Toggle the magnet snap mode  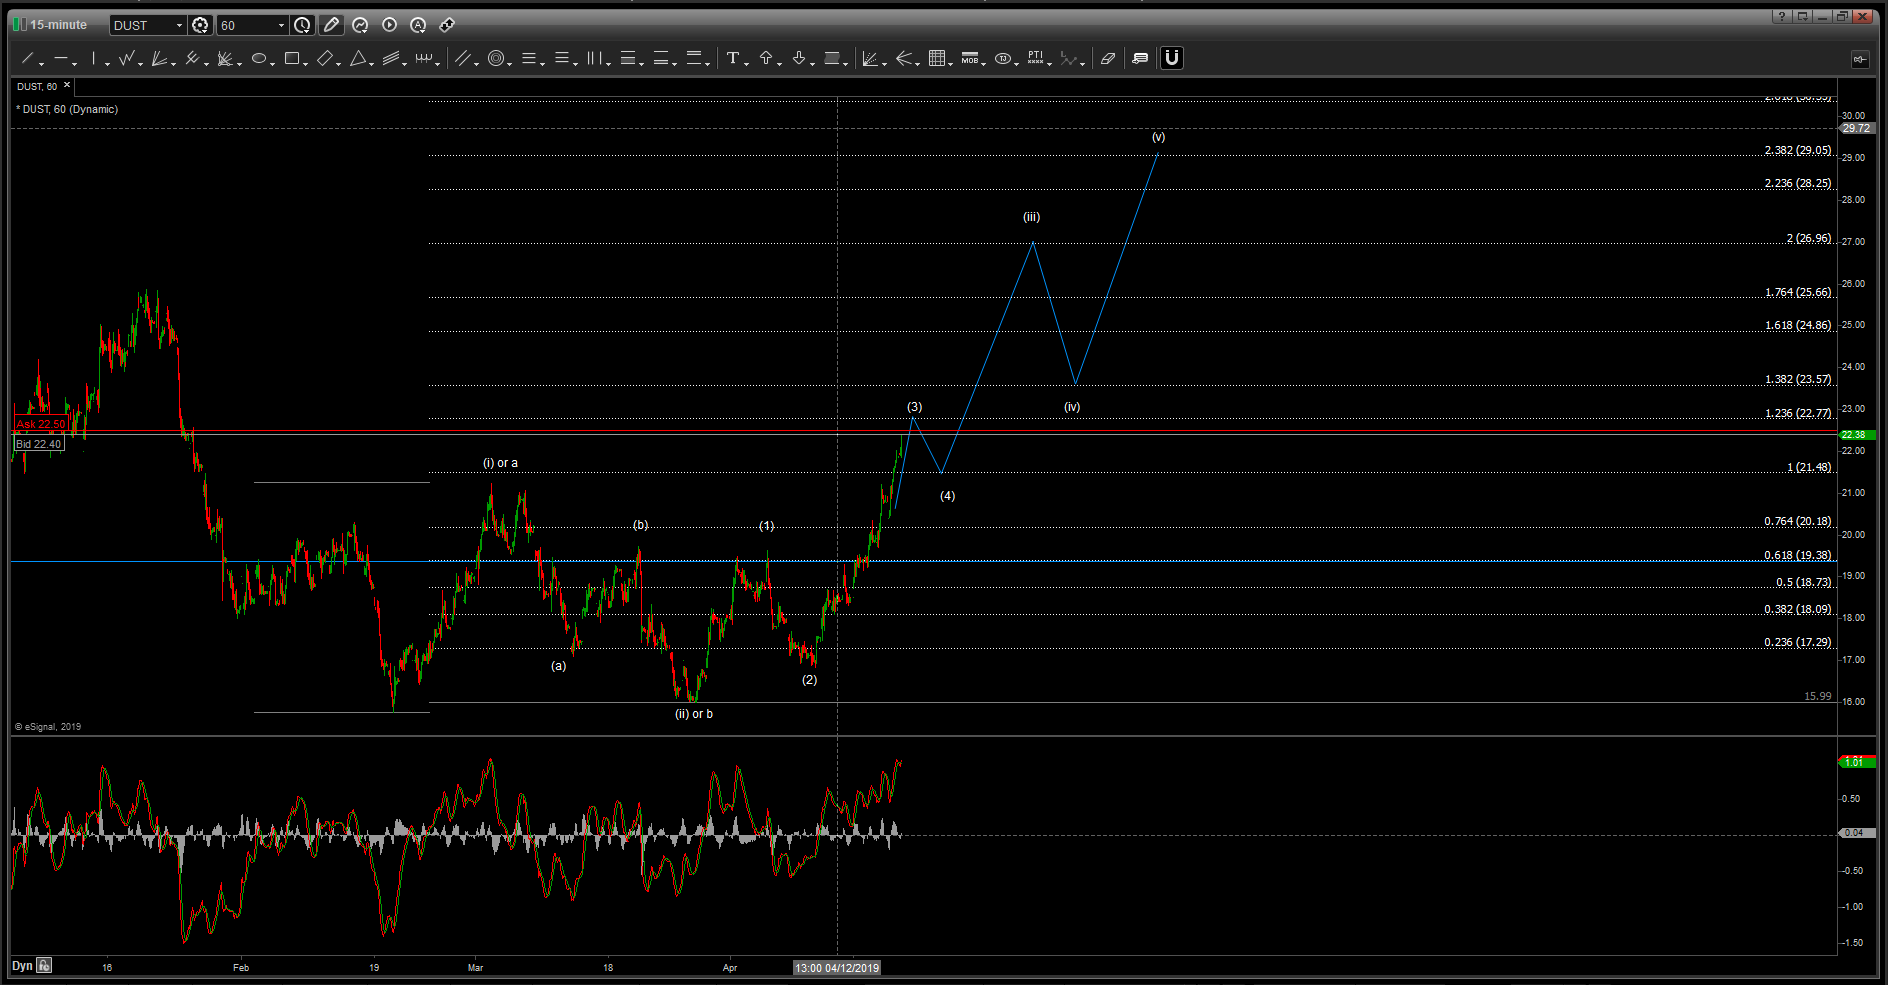click(x=1171, y=58)
